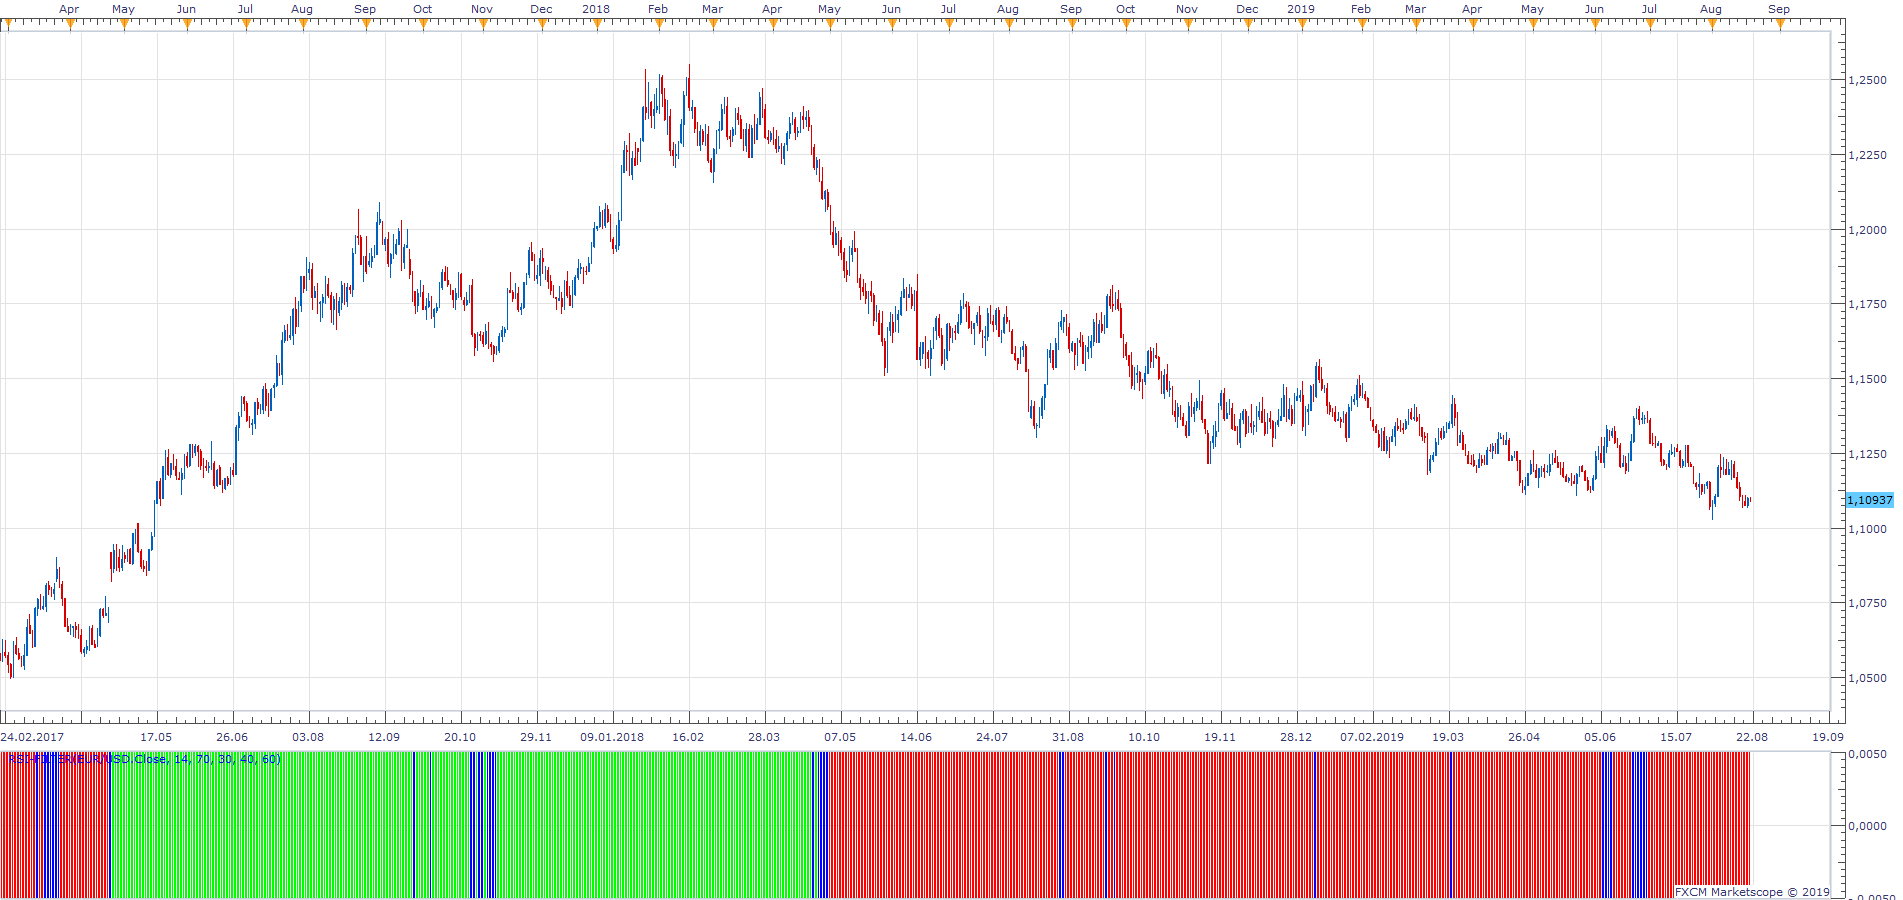Click the 1,2500 price axis label
Viewport: 1903px width, 900px height.
(1869, 80)
